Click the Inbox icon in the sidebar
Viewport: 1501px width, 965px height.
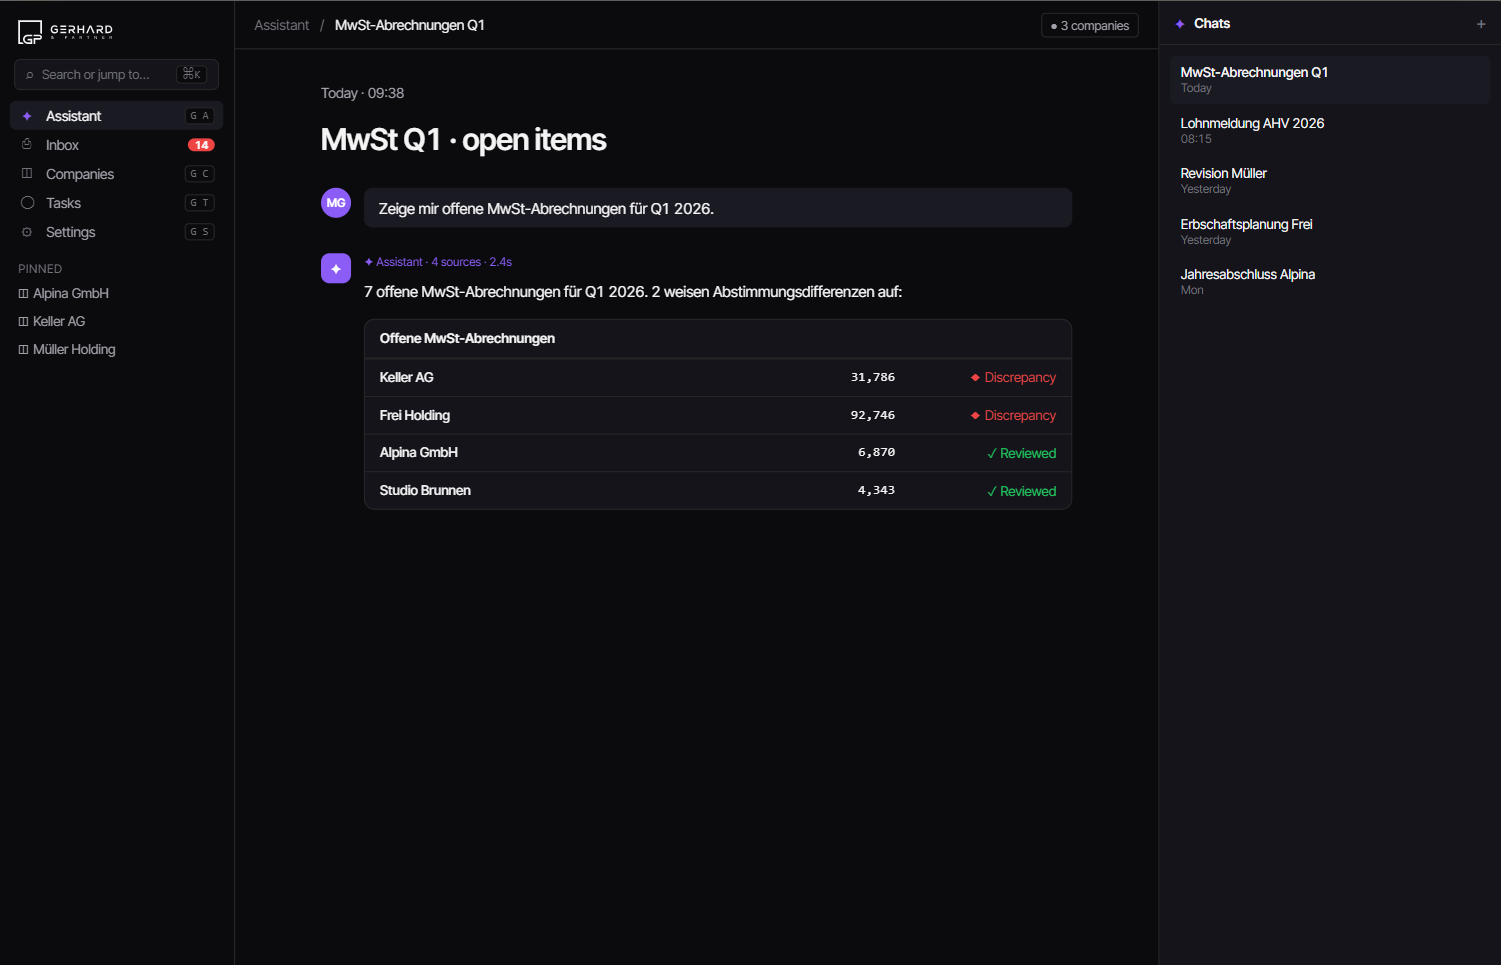click(x=27, y=145)
